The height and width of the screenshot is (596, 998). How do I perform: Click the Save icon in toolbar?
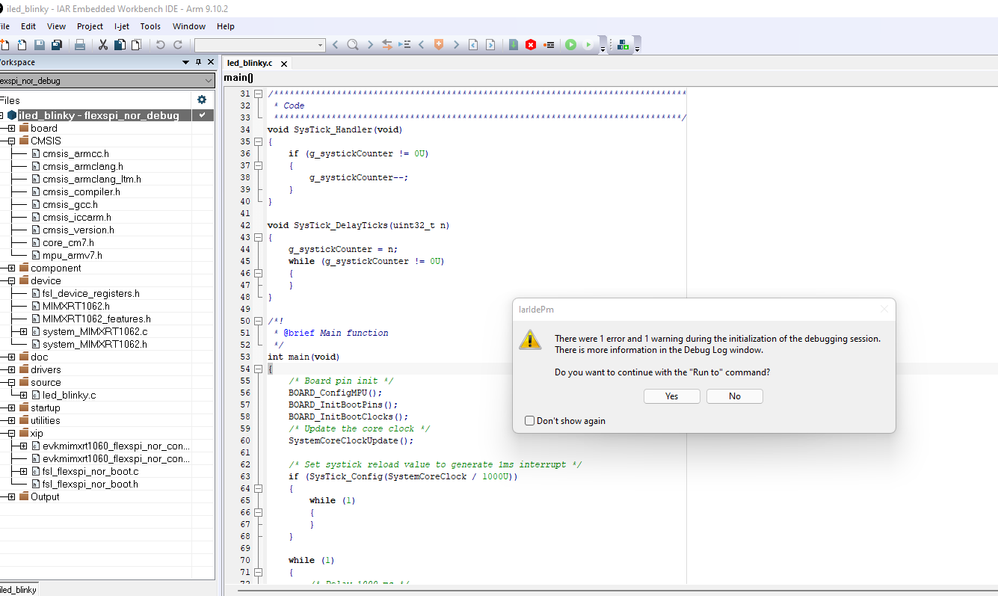pos(39,45)
